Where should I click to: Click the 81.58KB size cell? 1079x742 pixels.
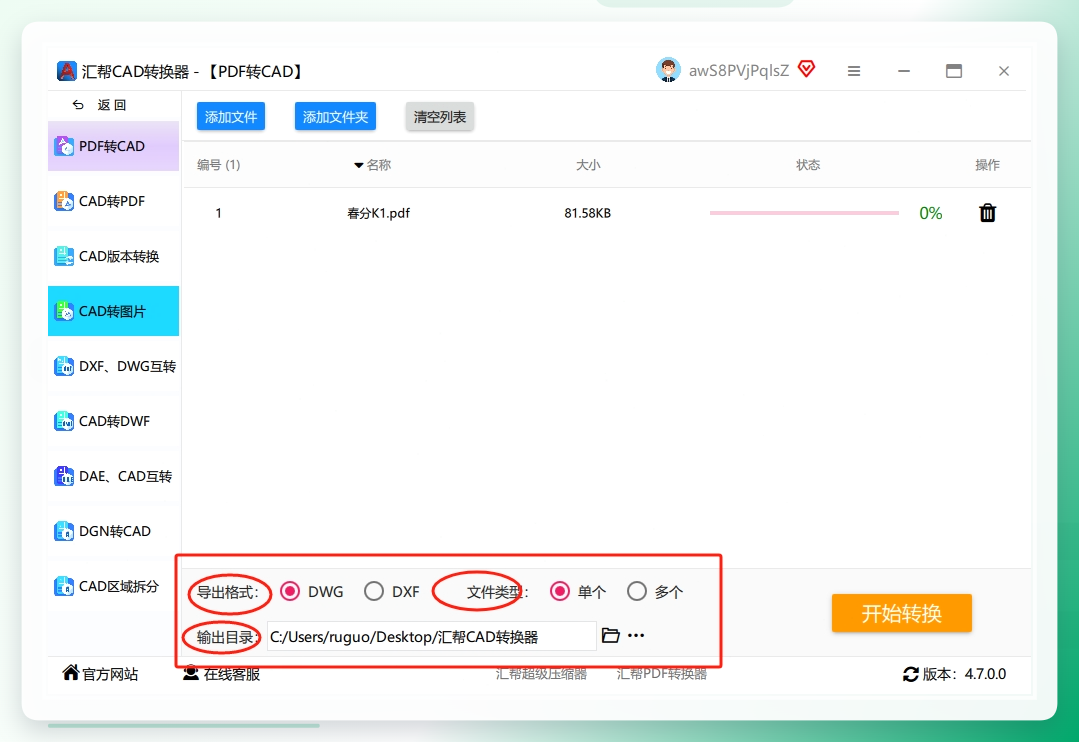pos(588,213)
